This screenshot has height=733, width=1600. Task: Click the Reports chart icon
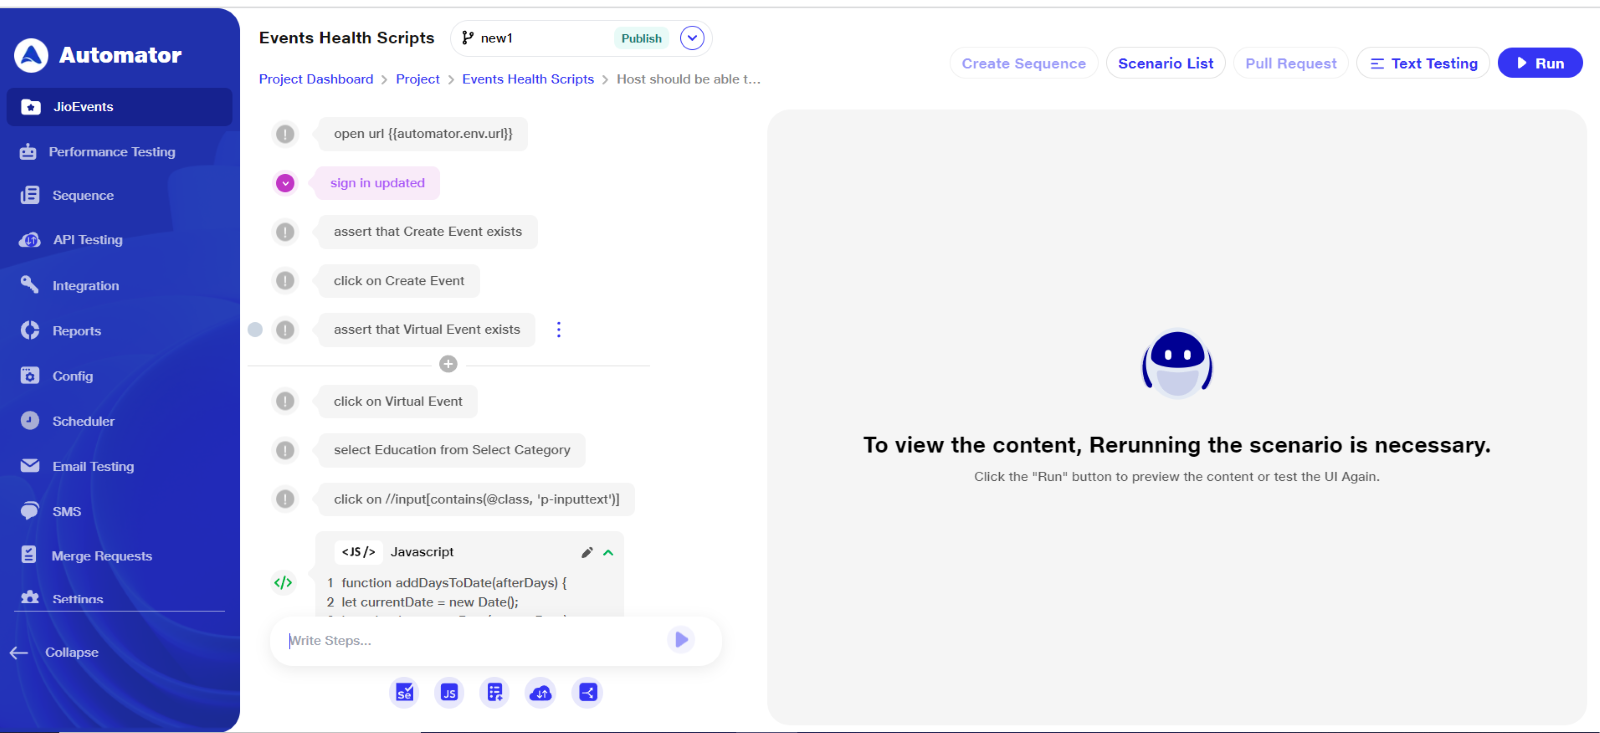click(x=30, y=331)
